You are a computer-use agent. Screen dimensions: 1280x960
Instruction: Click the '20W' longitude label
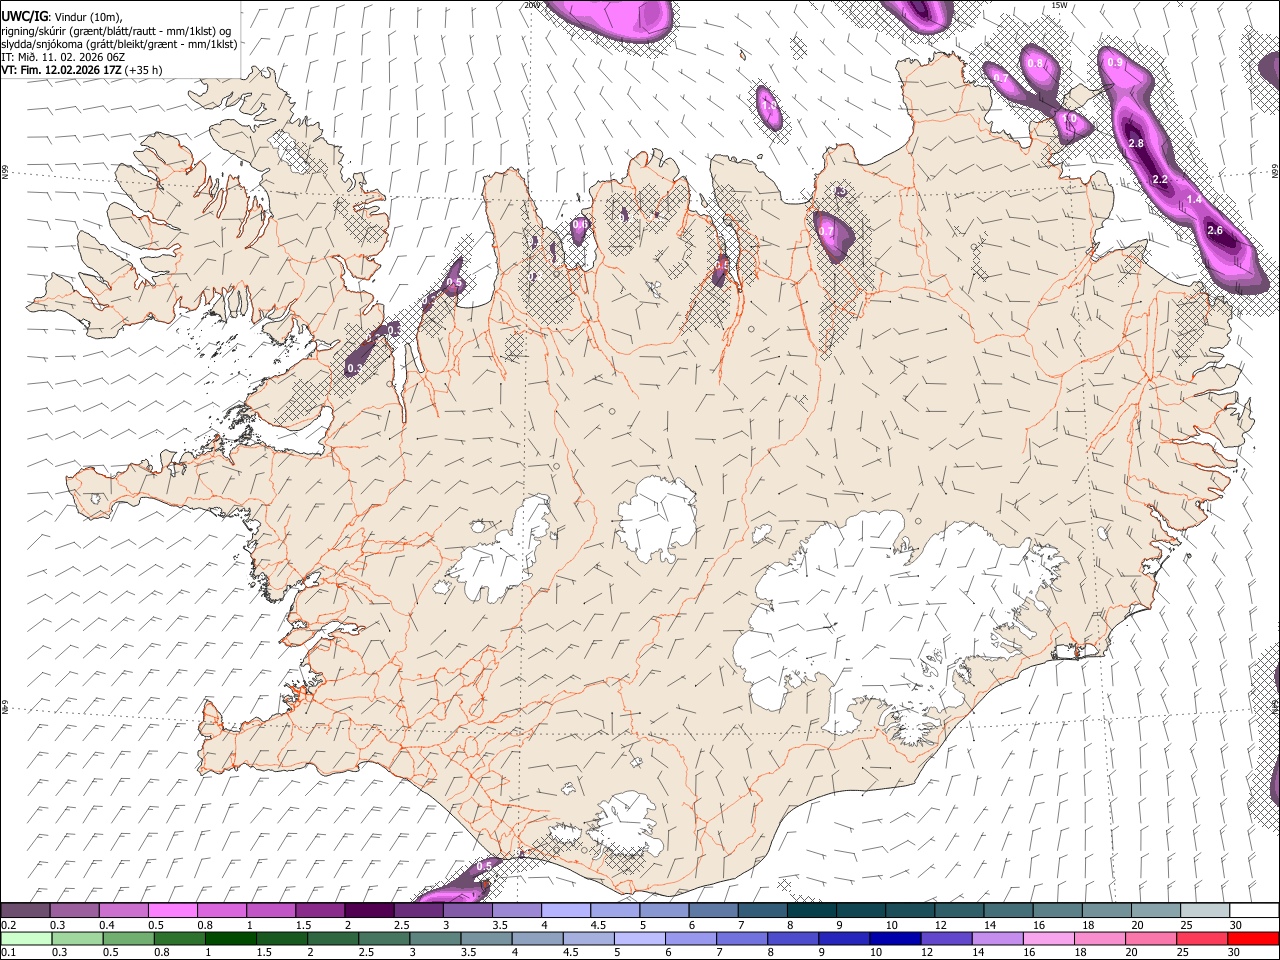click(x=531, y=4)
